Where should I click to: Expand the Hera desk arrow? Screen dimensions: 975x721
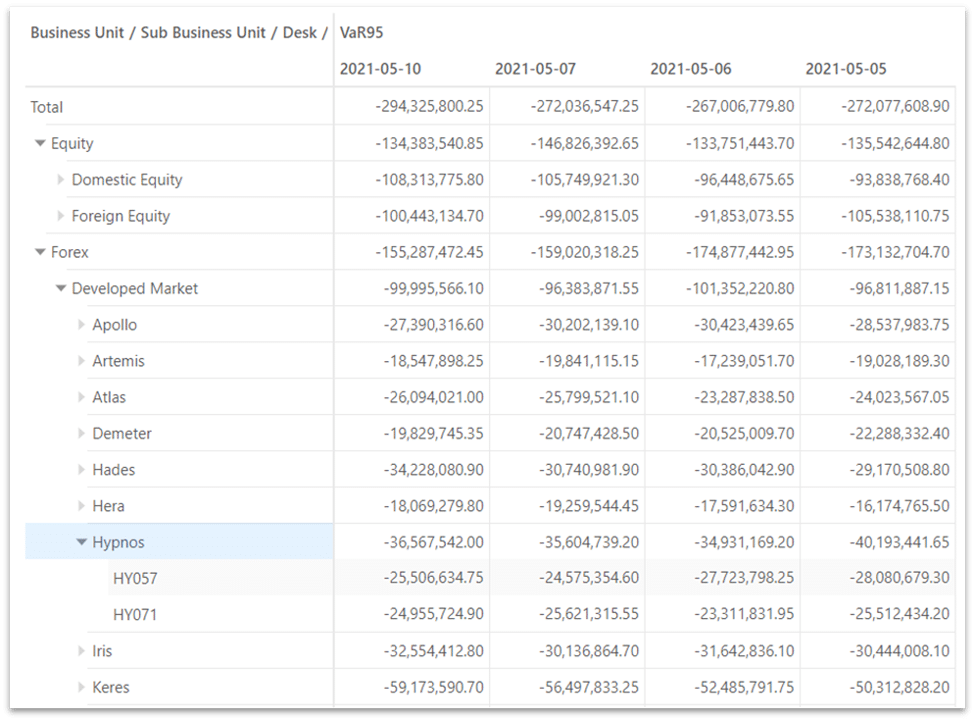click(x=82, y=506)
